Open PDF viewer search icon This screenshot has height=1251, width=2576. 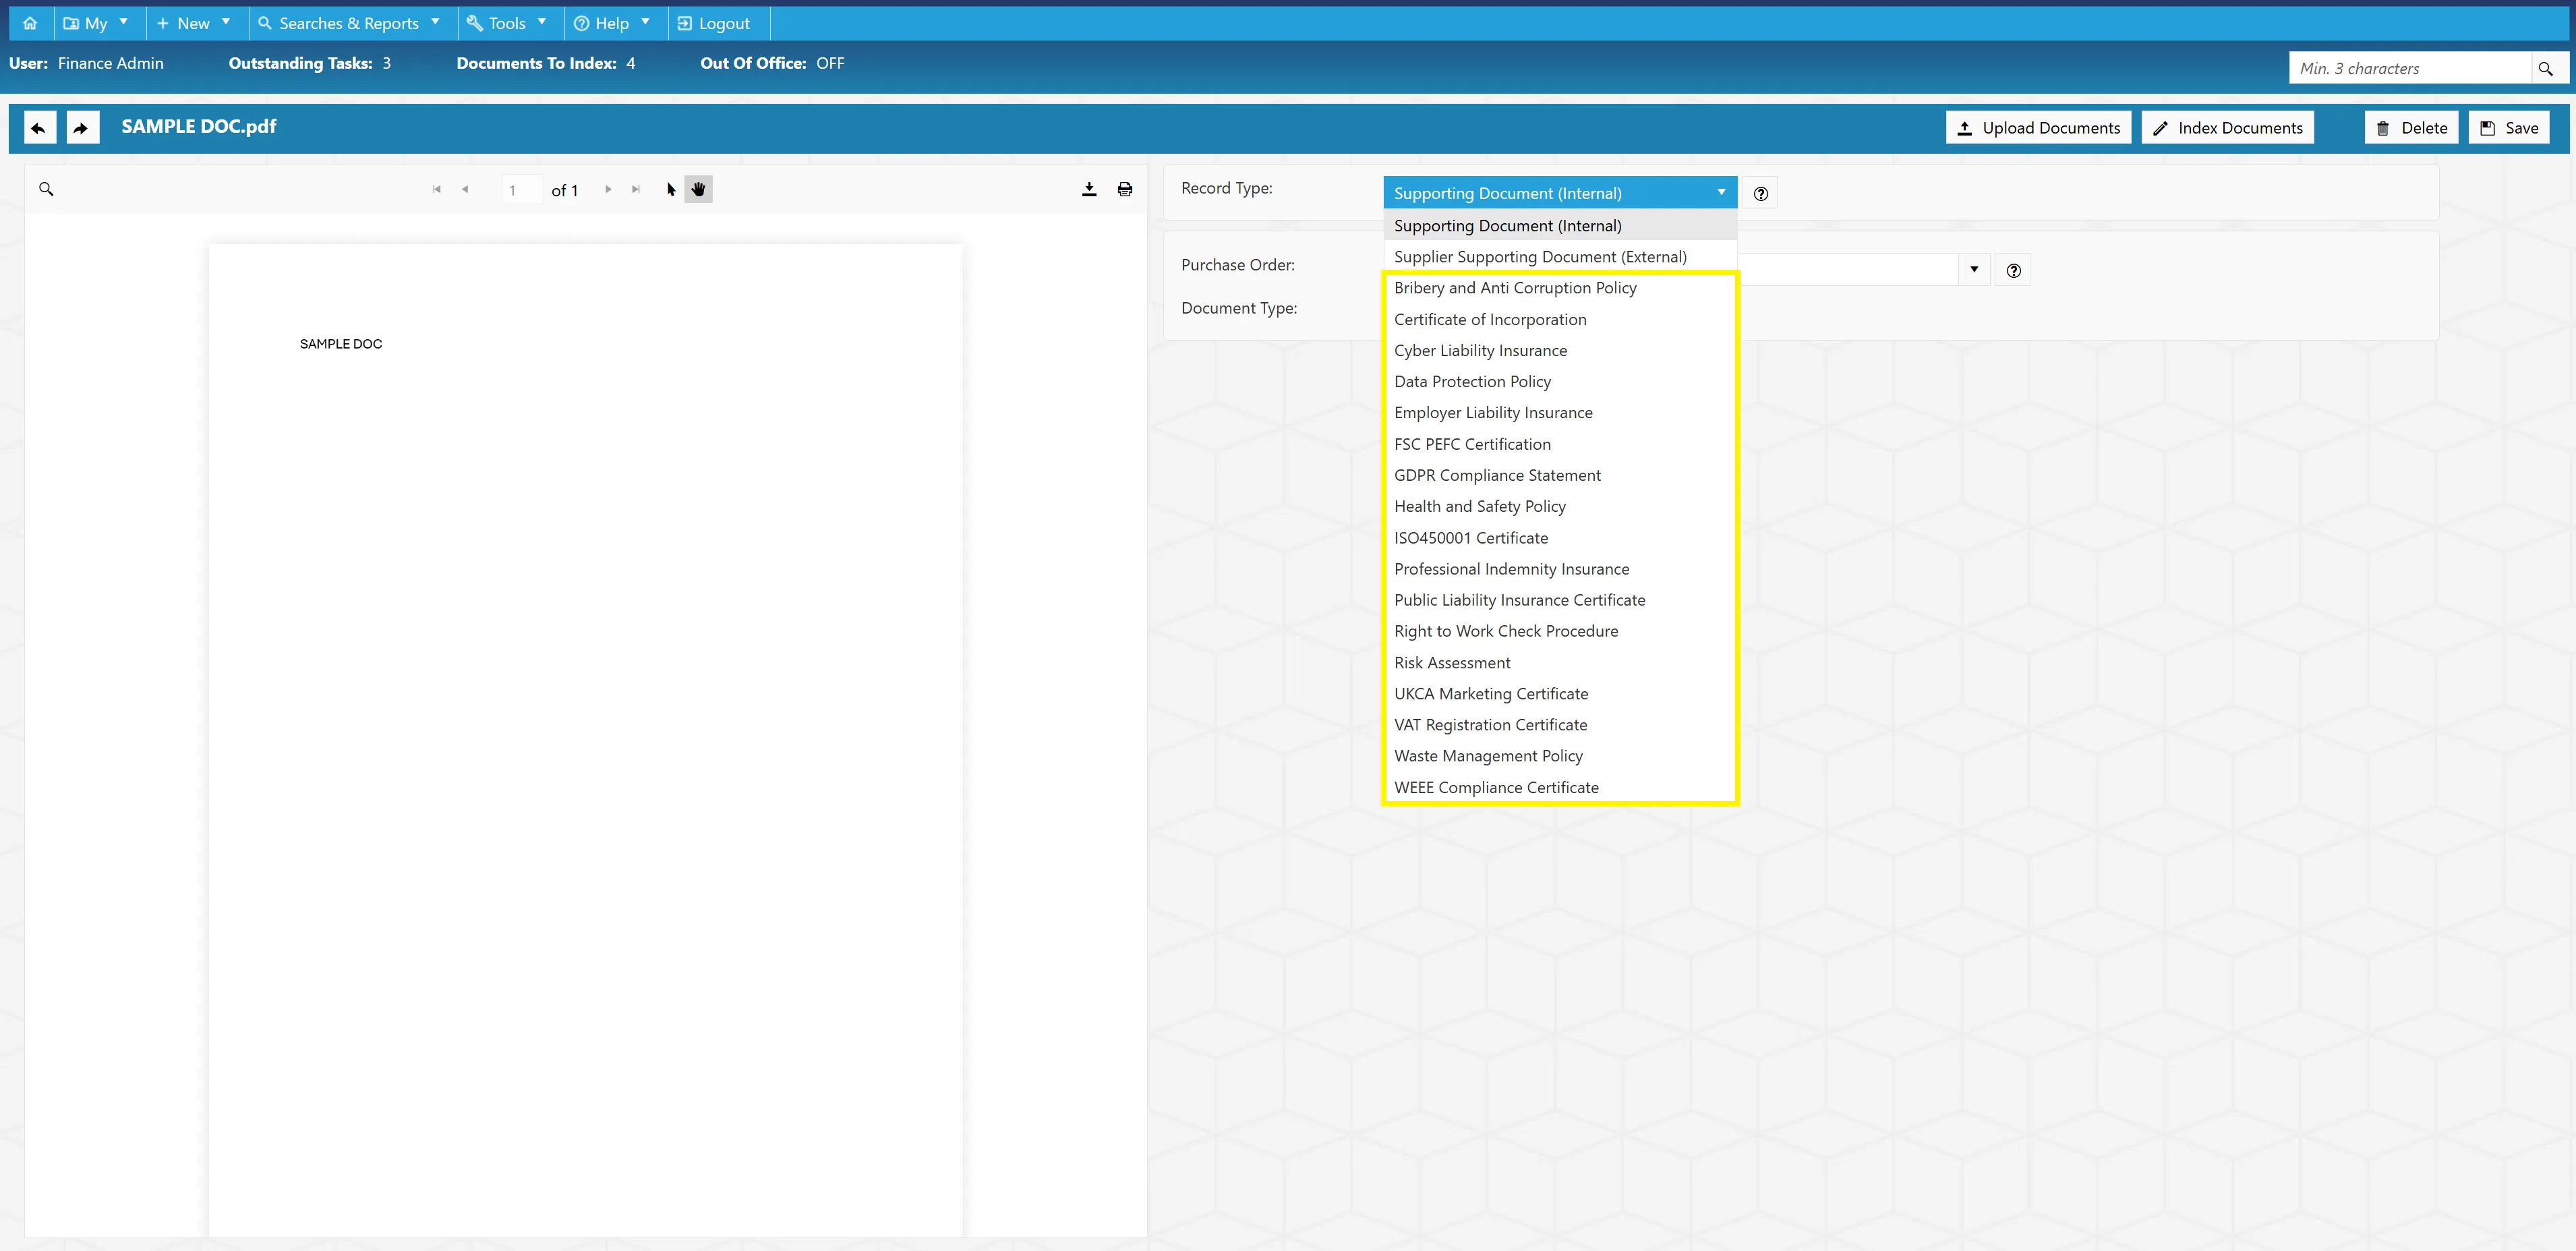(46, 189)
